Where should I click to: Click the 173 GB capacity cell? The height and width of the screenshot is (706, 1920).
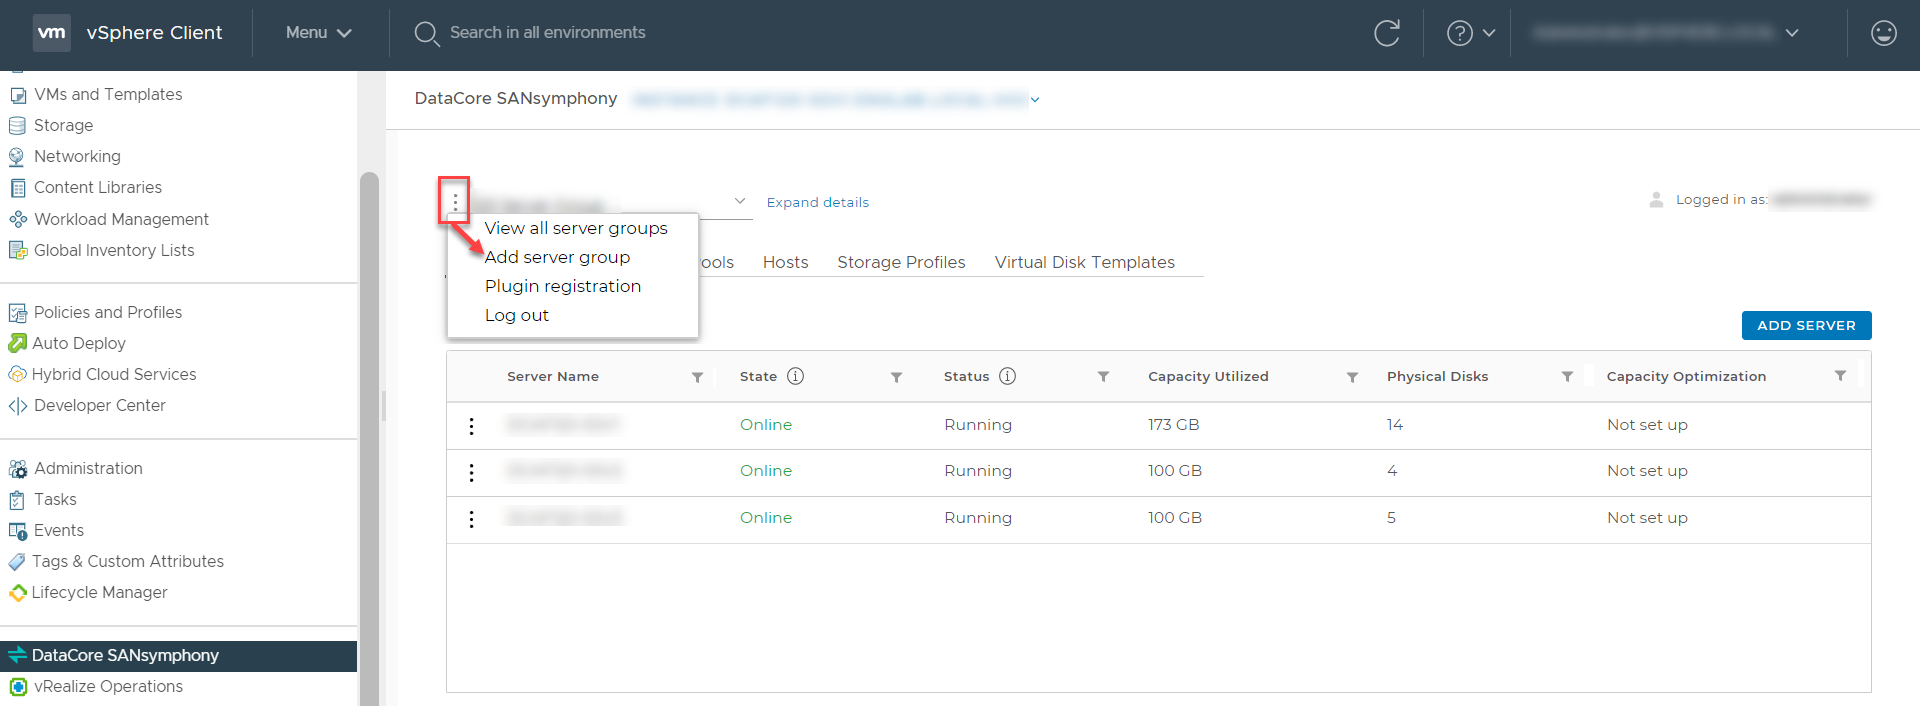click(1173, 425)
